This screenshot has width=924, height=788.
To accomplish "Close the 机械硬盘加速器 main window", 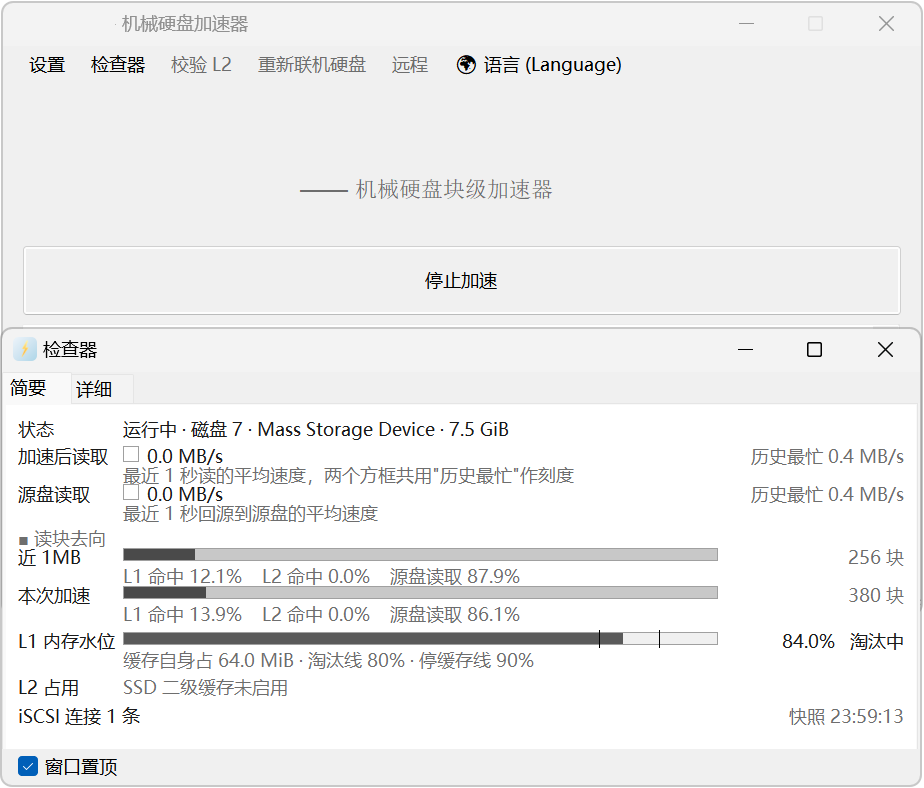I will [886, 24].
